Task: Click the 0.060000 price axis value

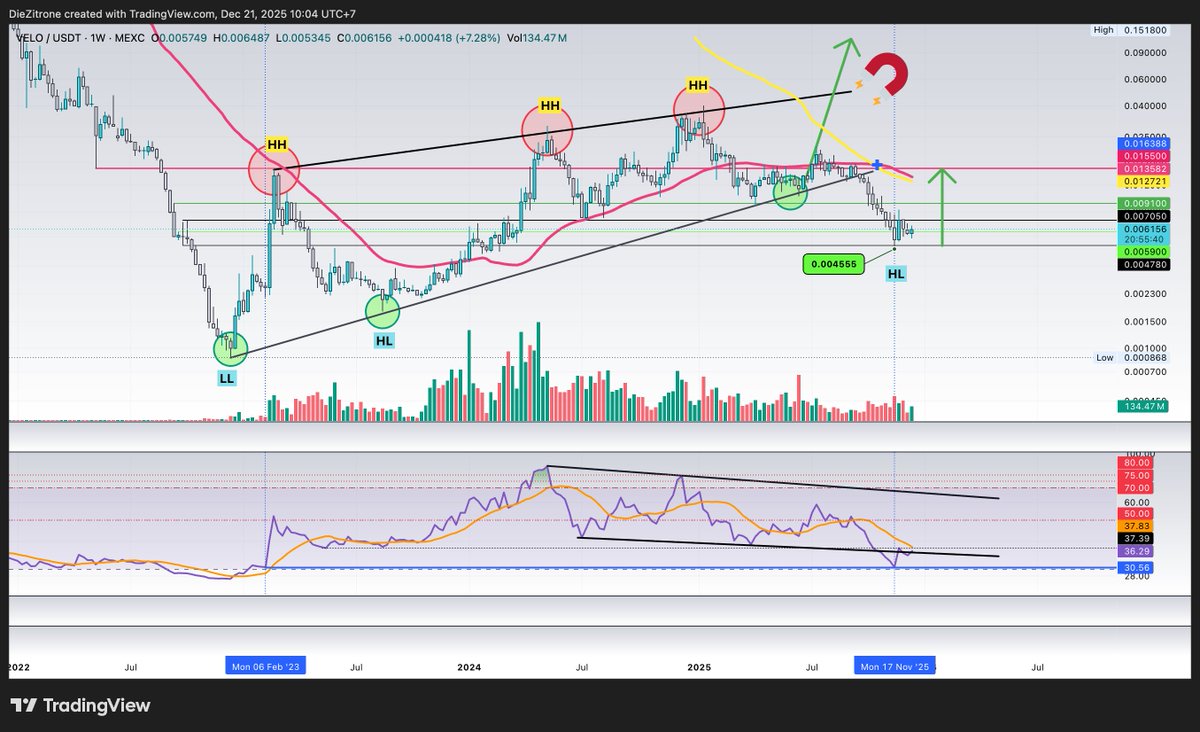Action: point(1144,79)
